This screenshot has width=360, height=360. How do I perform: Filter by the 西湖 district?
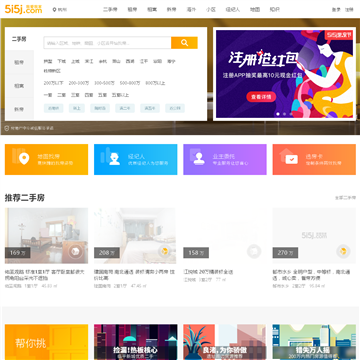pos(130,61)
